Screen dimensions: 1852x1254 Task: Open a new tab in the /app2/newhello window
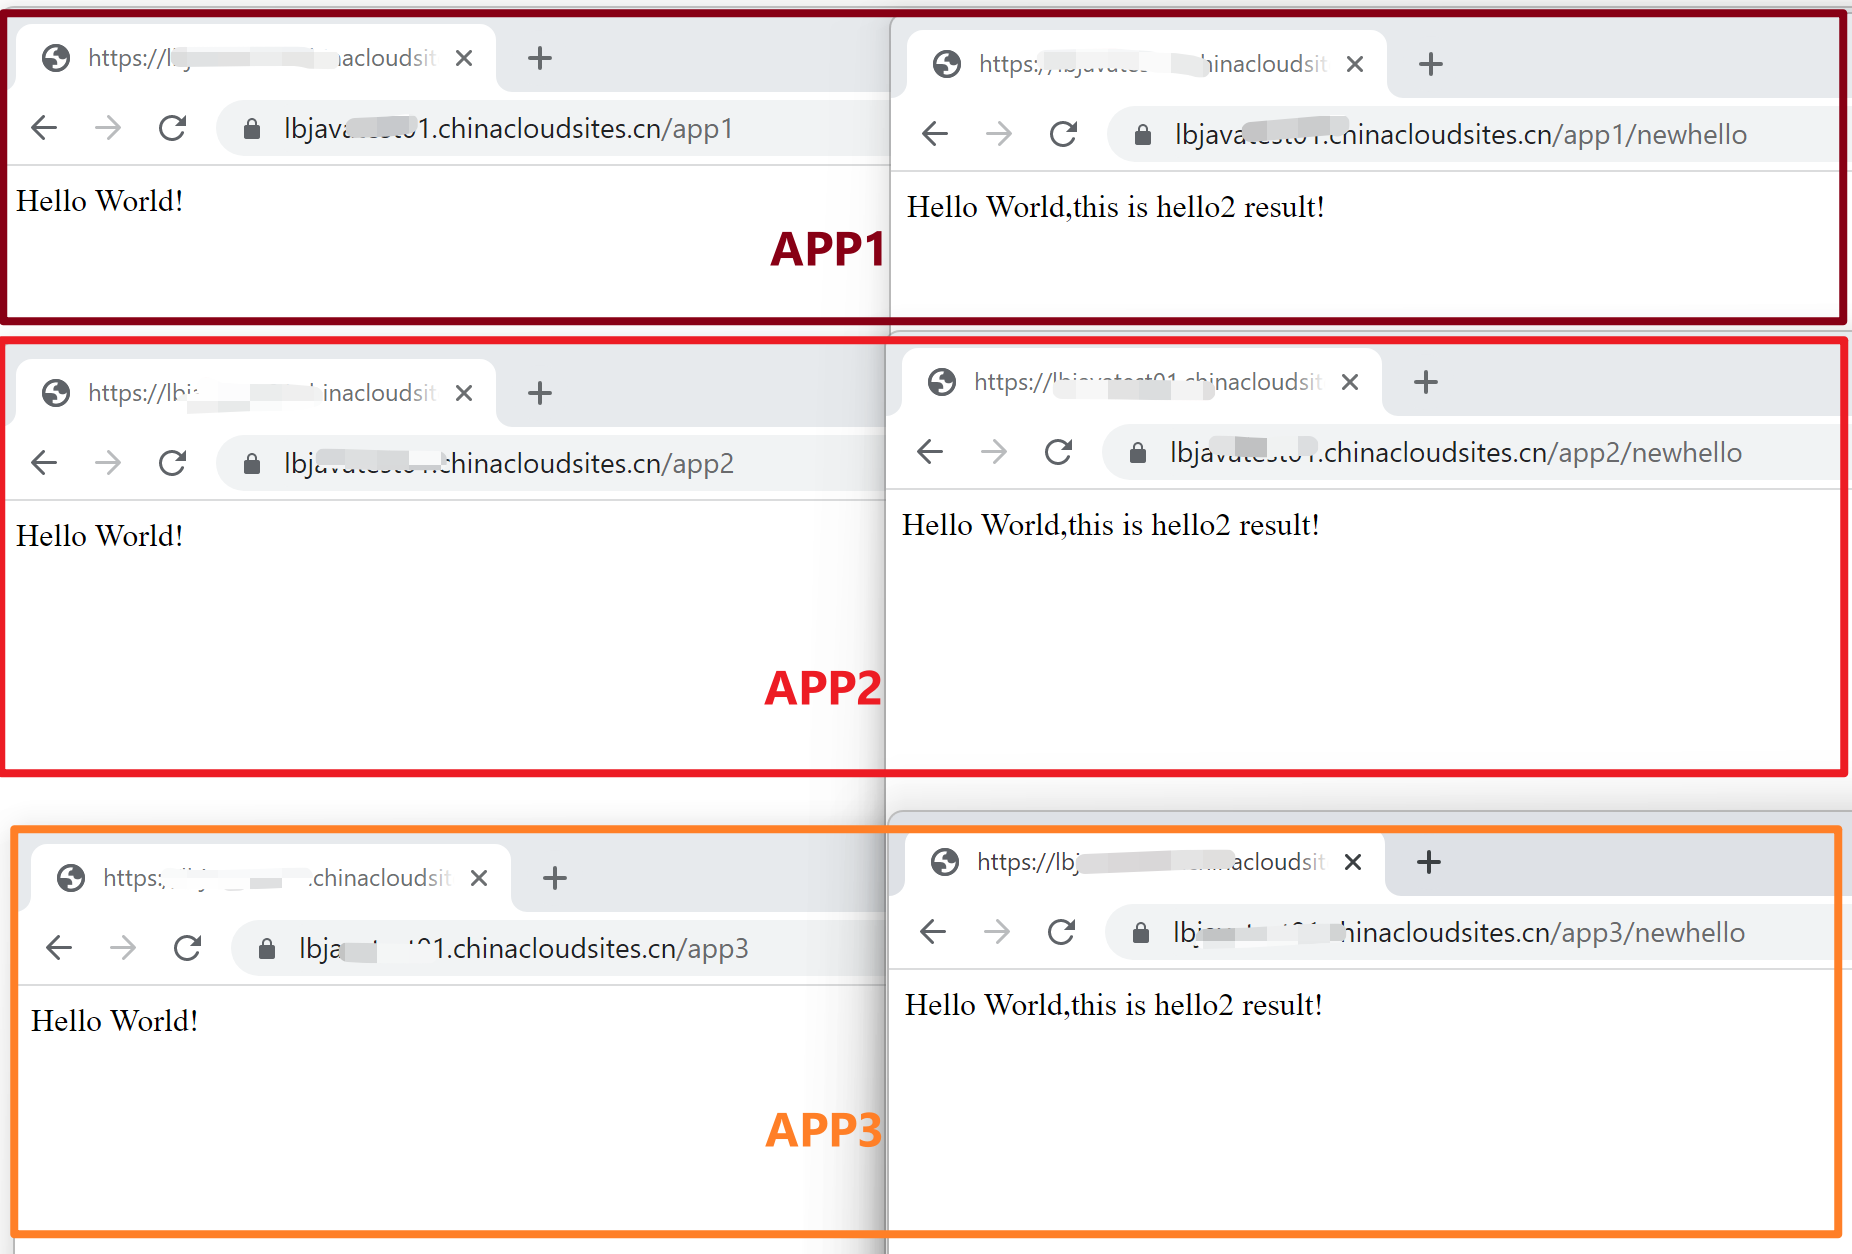1426,382
